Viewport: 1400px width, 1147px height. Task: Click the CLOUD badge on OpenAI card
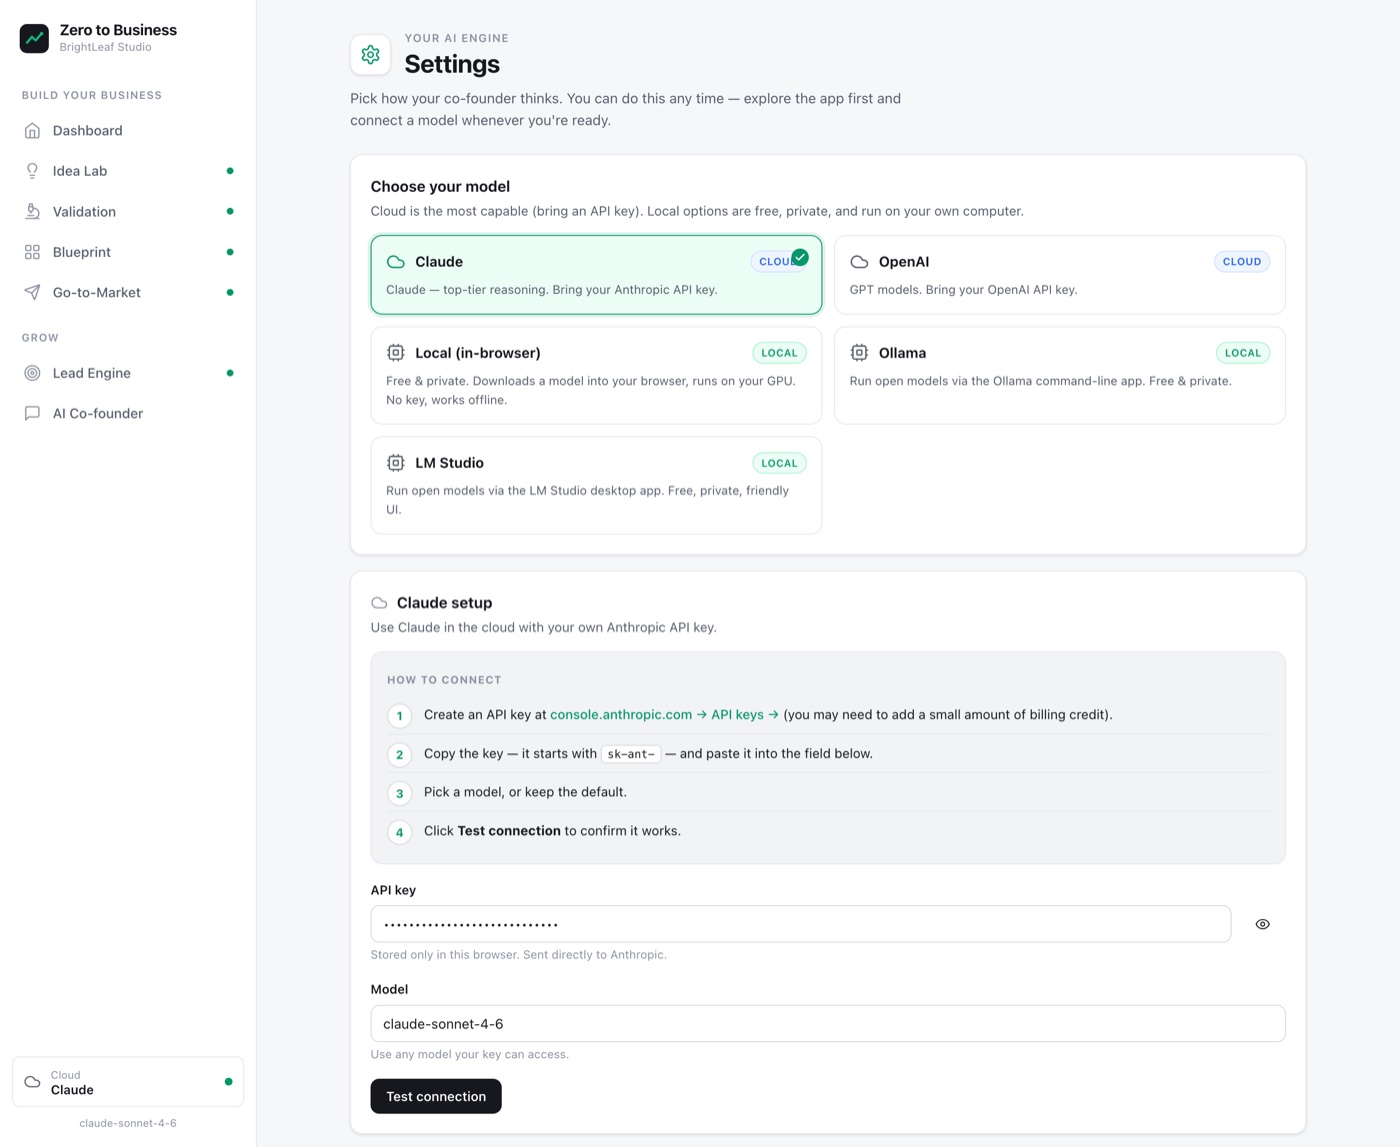(x=1242, y=262)
